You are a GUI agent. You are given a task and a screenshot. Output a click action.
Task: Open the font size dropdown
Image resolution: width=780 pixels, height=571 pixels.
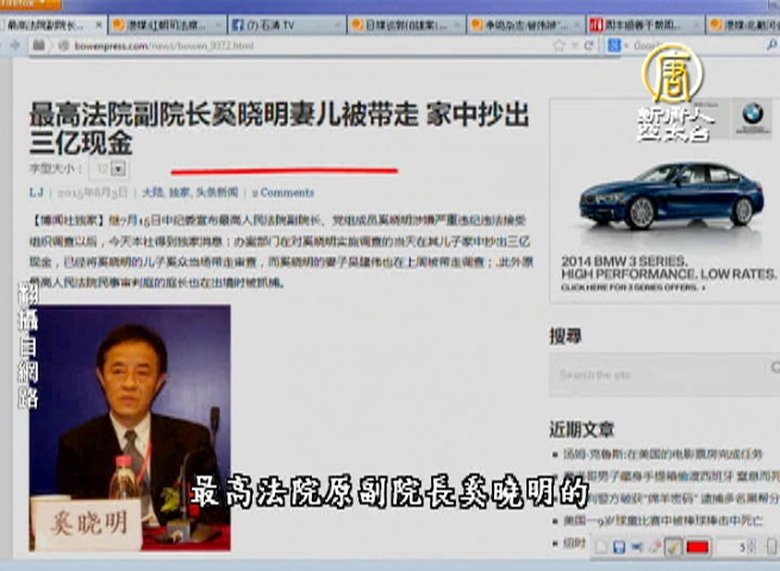click(x=119, y=169)
